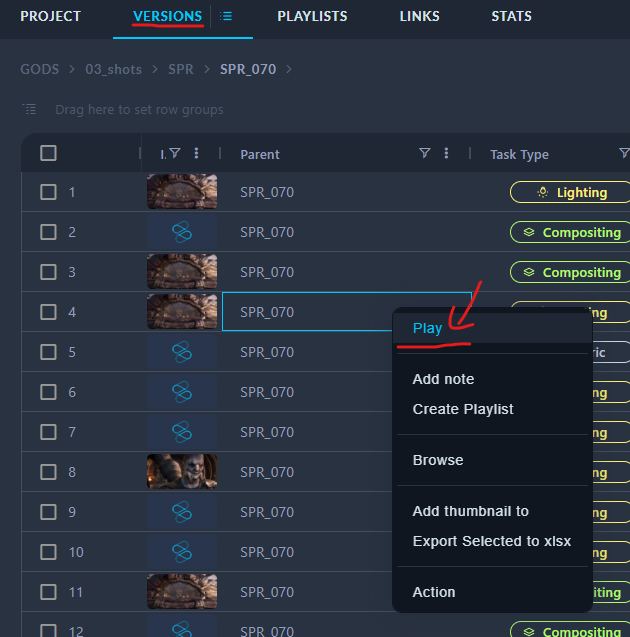The image size is (630, 637).
Task: Click placeholder thumbnail icon in row 10
Action: (x=182, y=552)
